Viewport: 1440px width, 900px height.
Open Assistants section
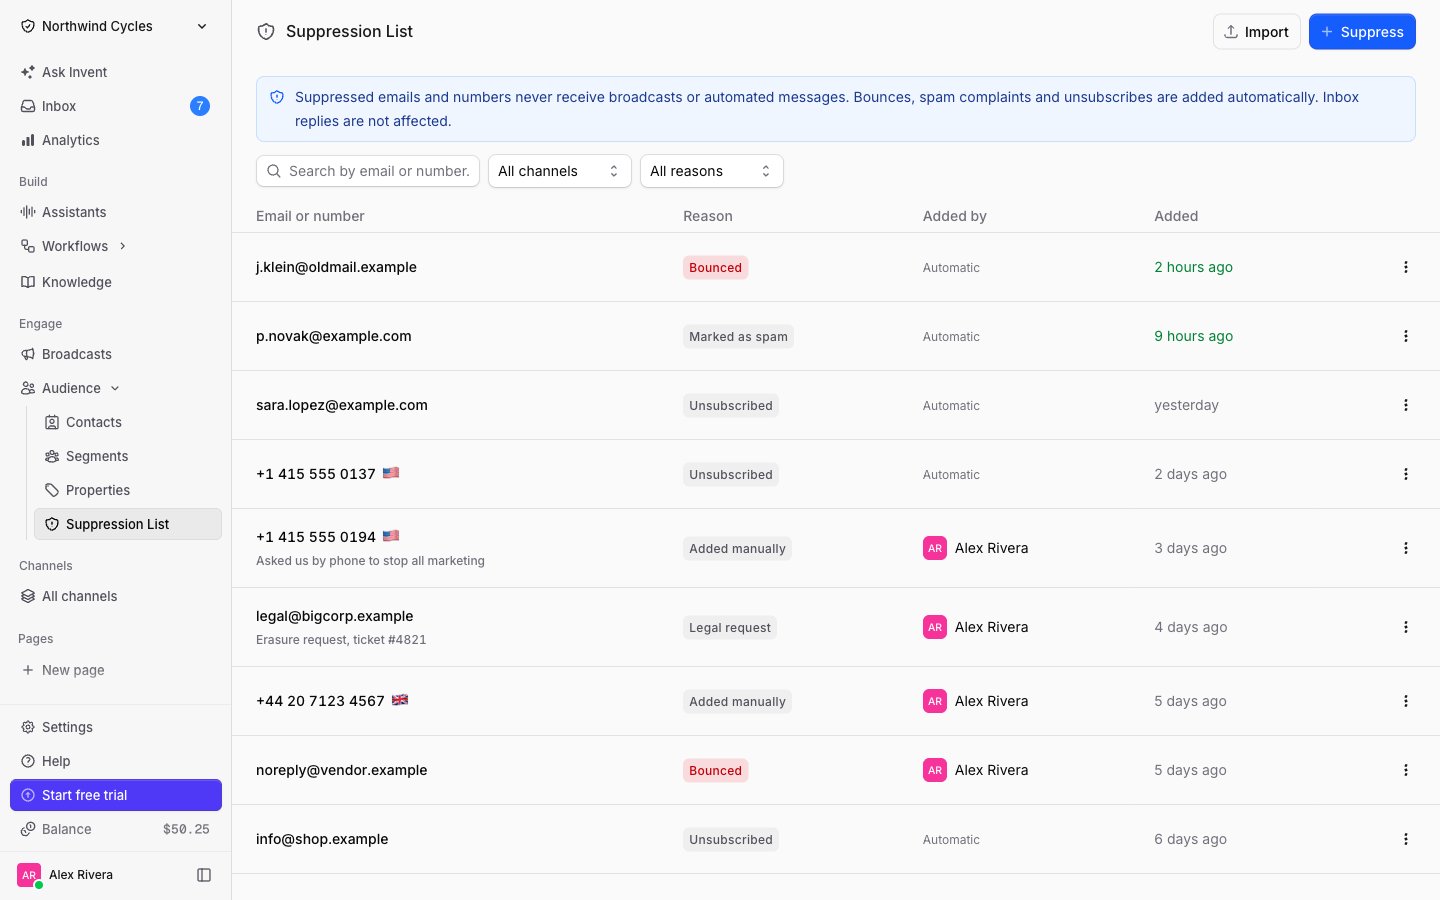[x=116, y=212]
